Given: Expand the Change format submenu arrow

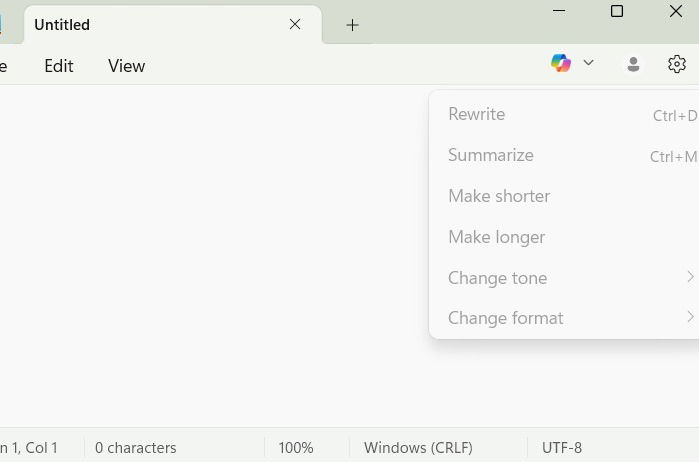Looking at the screenshot, I should point(690,317).
